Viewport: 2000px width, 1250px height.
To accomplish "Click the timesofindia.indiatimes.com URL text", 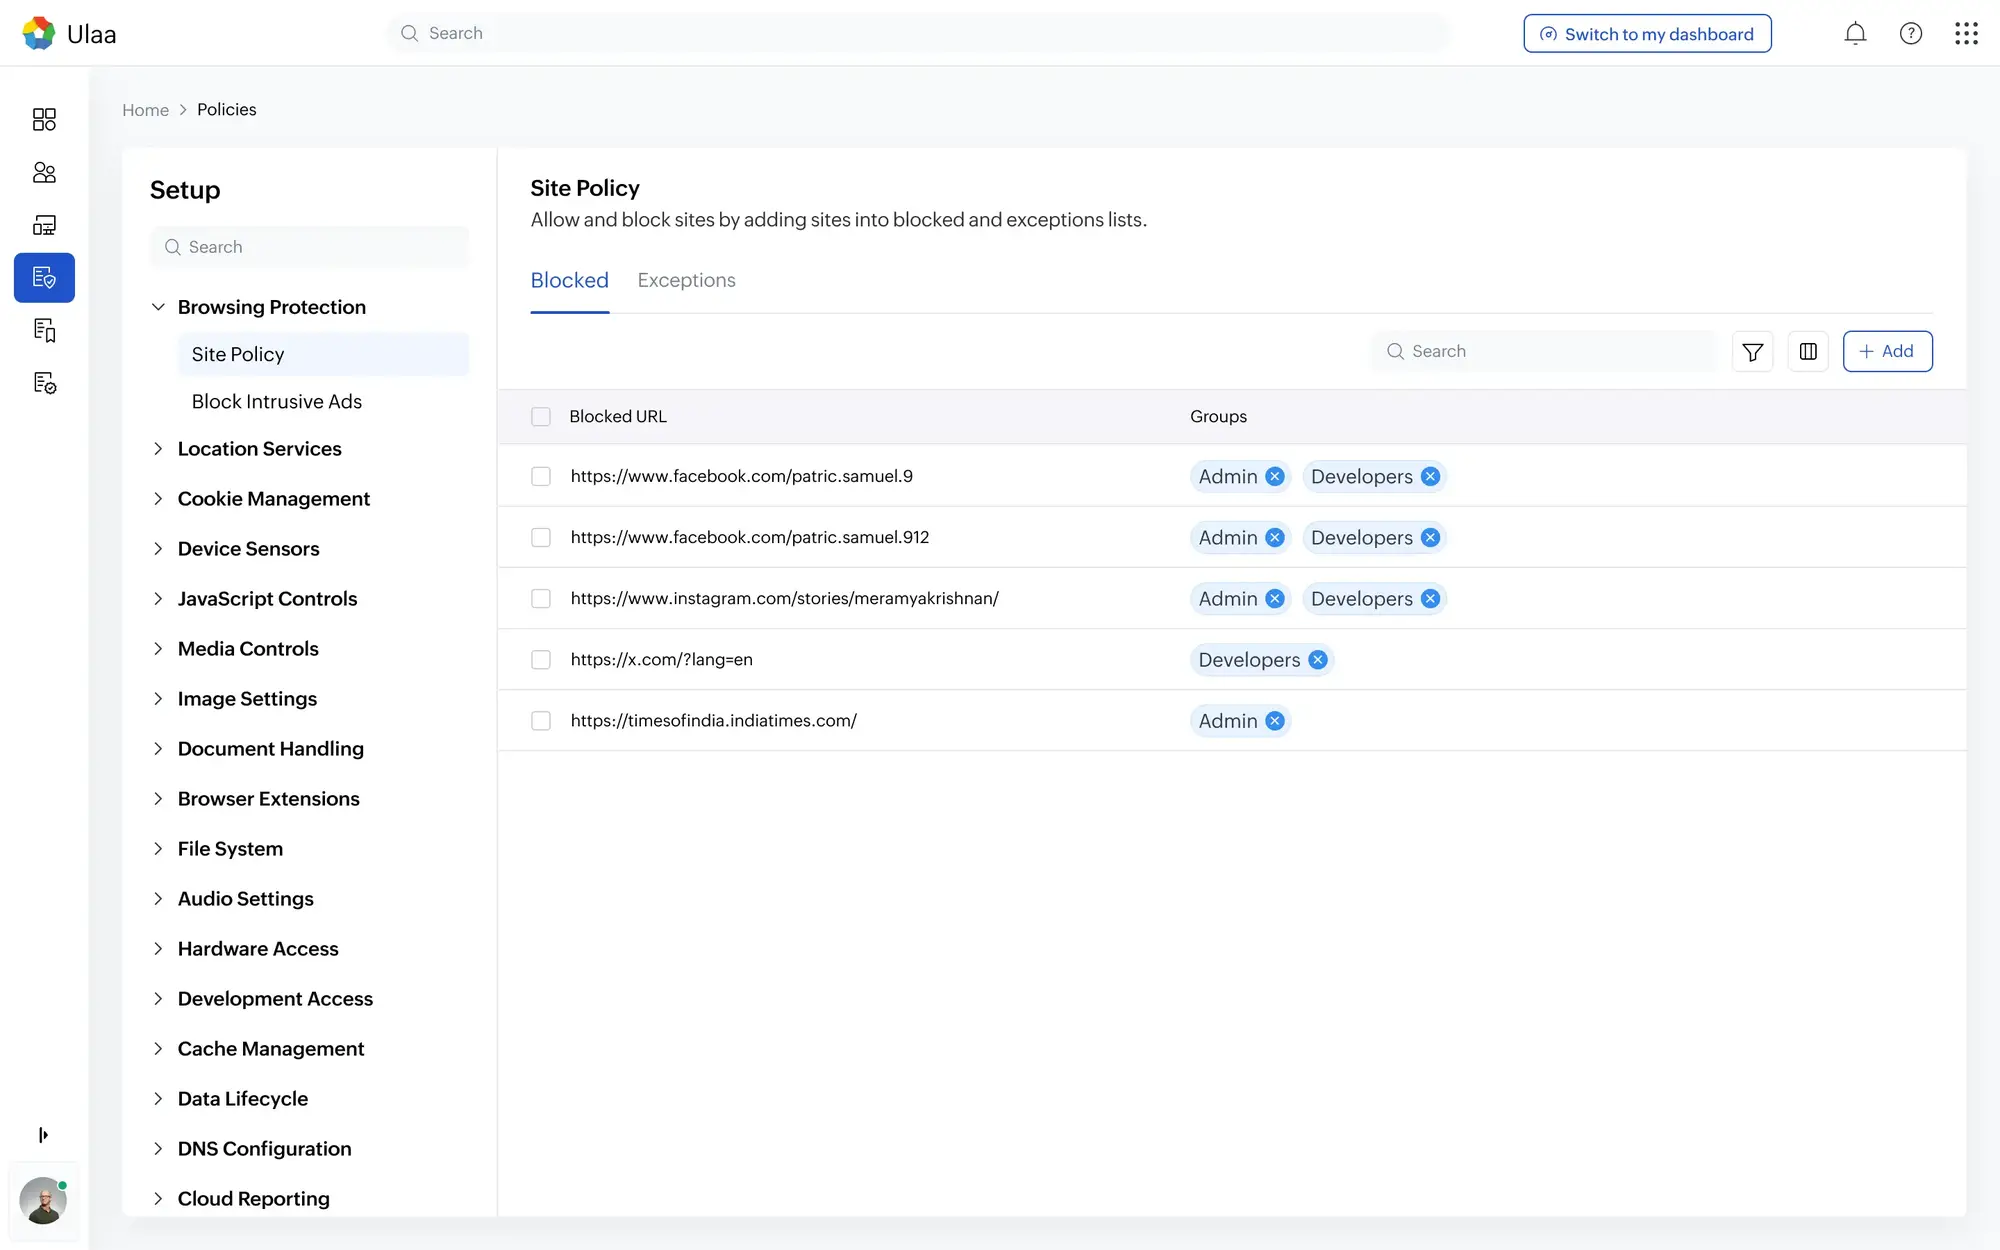I will 713,721.
